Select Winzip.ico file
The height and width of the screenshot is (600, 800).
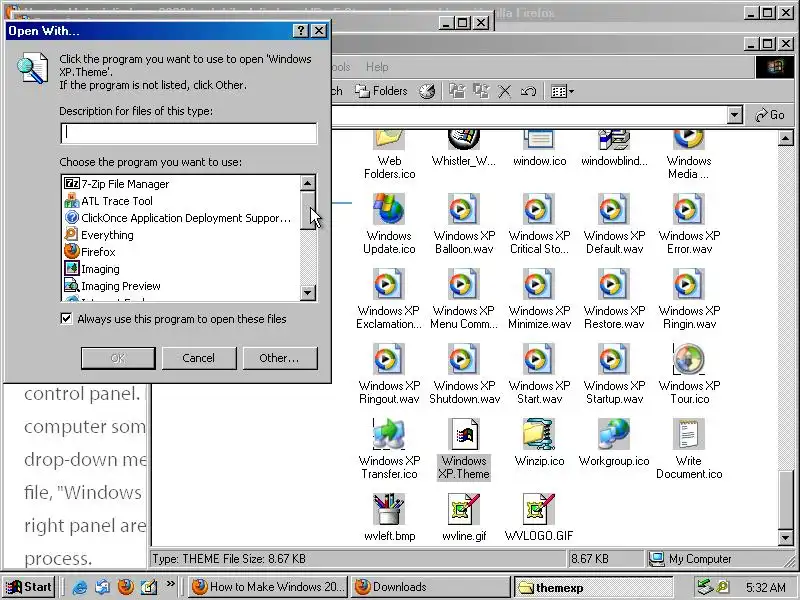[x=539, y=443]
